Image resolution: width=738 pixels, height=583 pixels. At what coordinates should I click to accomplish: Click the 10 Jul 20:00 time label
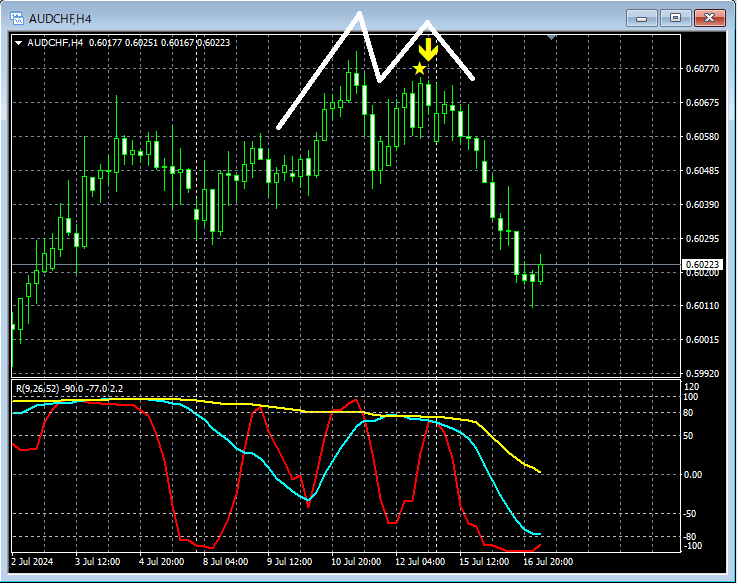(x=356, y=562)
